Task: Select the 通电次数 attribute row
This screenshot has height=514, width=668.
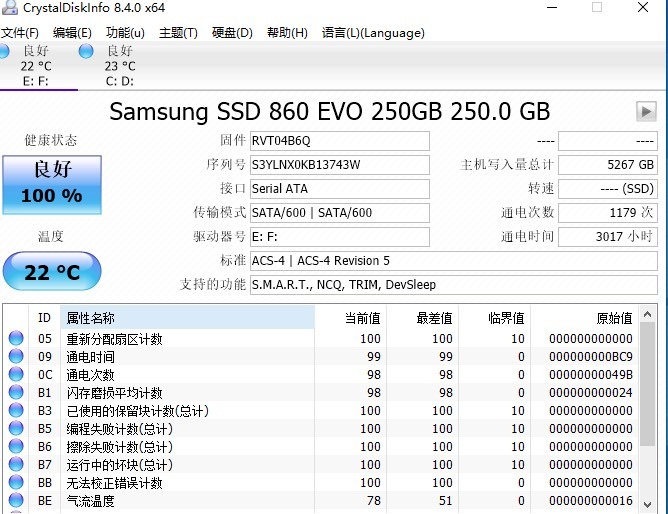Action: coord(322,374)
